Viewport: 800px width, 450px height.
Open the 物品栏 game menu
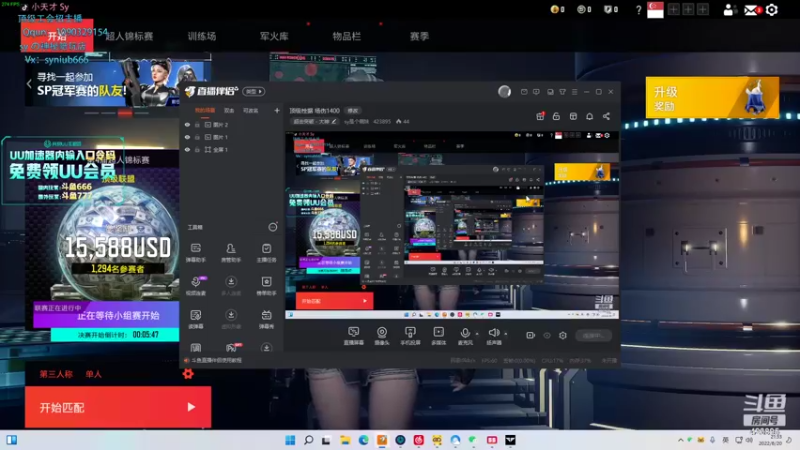point(346,36)
